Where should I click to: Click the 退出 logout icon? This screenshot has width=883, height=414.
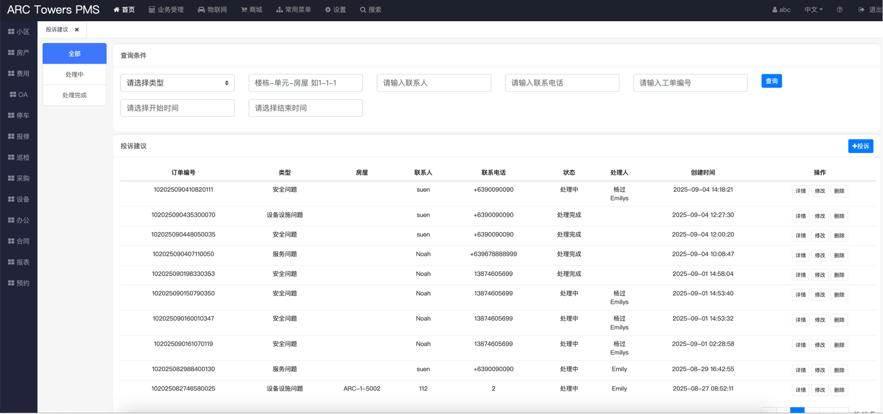click(862, 10)
